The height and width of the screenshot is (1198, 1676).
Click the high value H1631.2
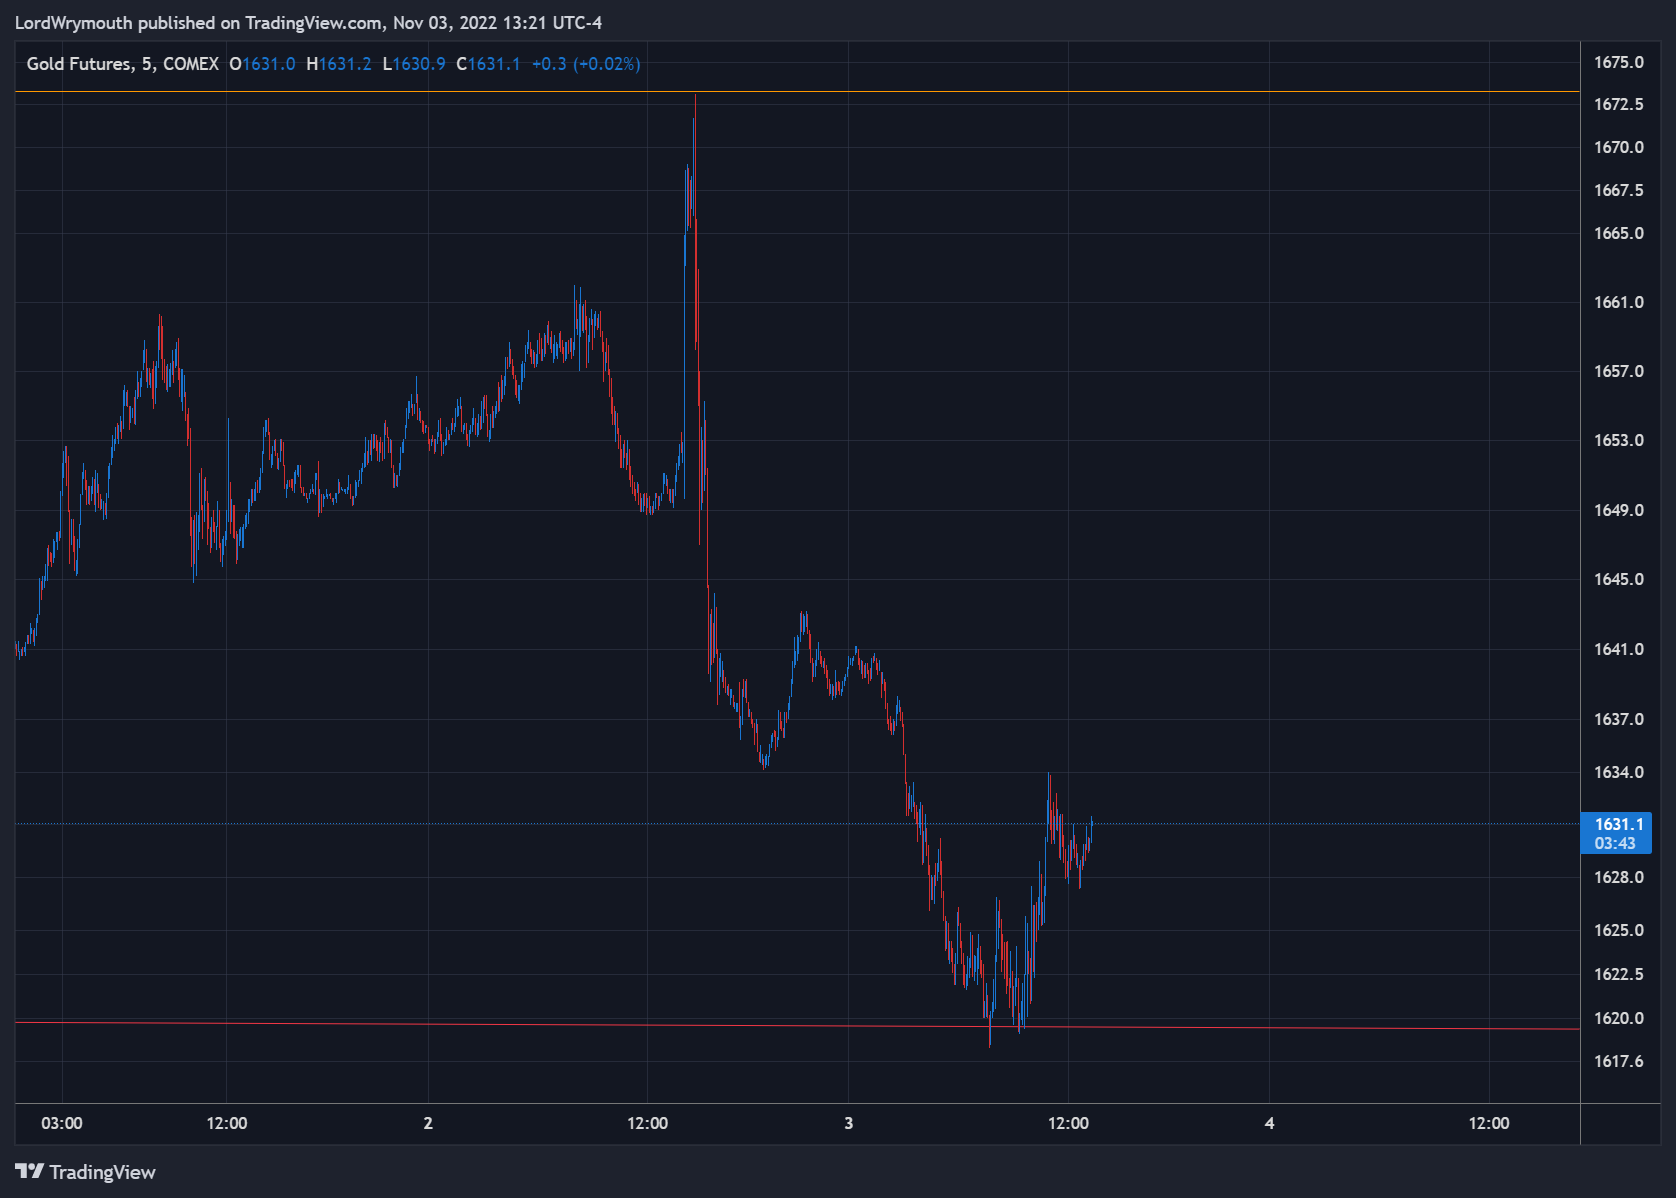[339, 64]
